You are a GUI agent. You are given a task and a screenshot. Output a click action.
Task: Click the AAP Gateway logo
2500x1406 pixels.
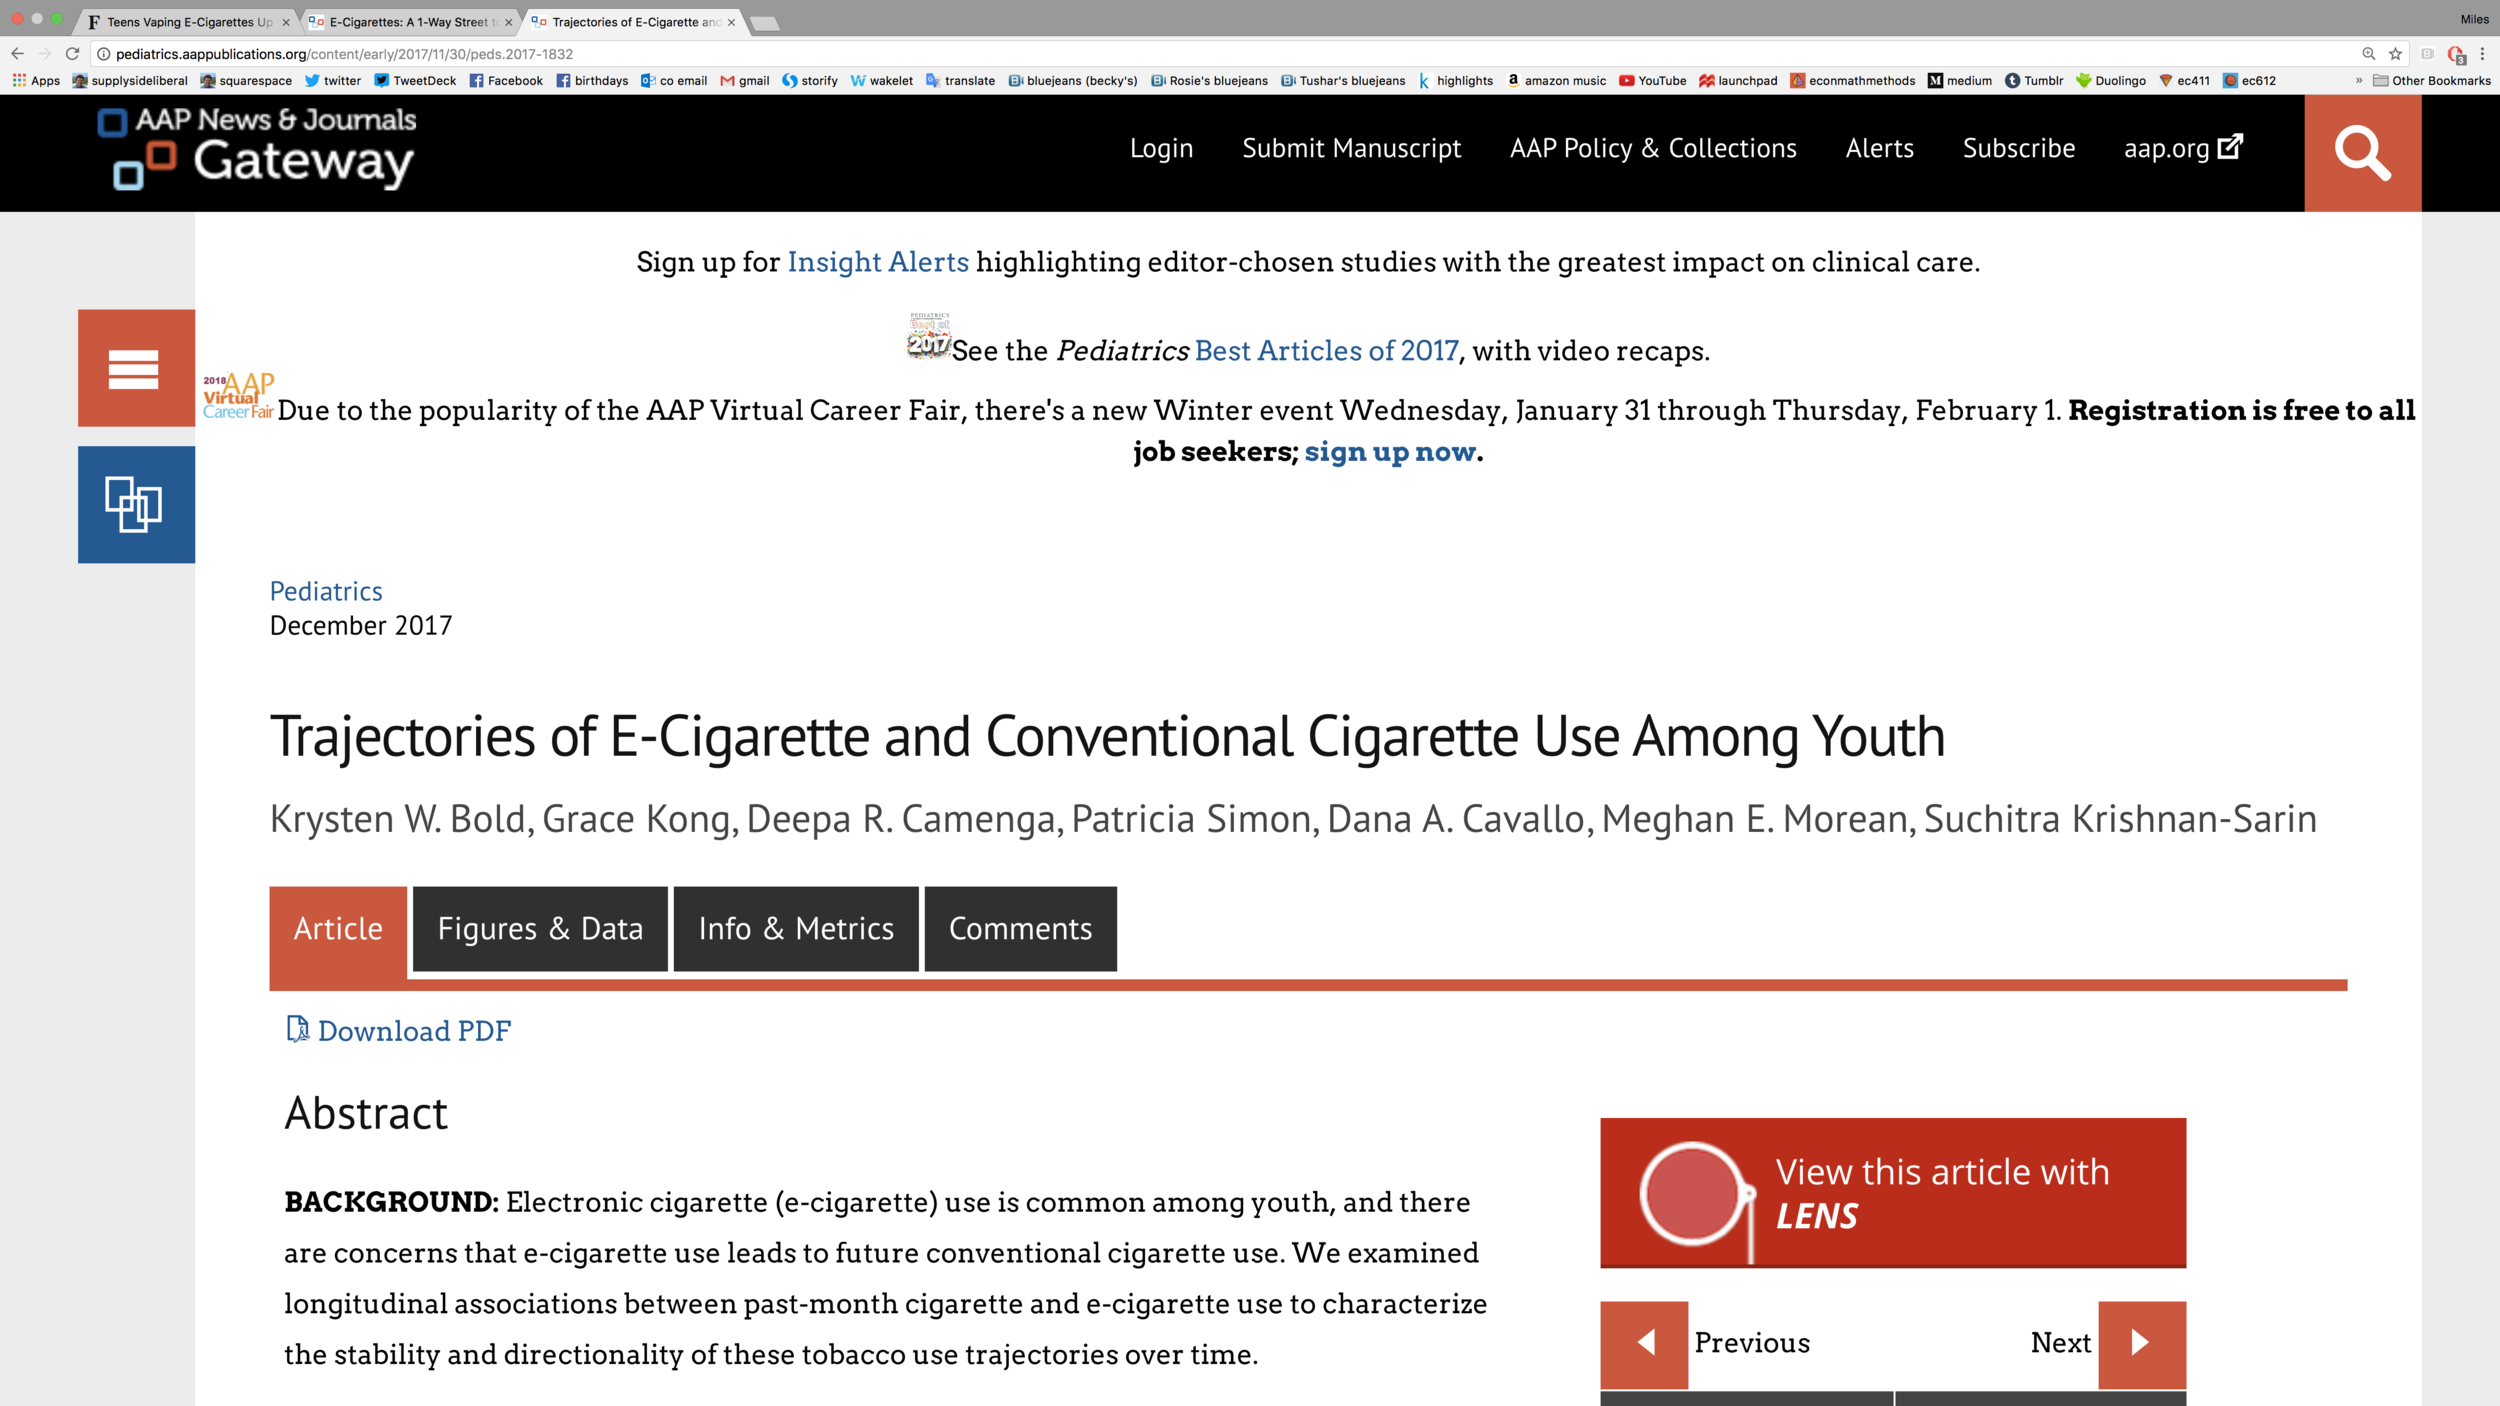click(256, 149)
